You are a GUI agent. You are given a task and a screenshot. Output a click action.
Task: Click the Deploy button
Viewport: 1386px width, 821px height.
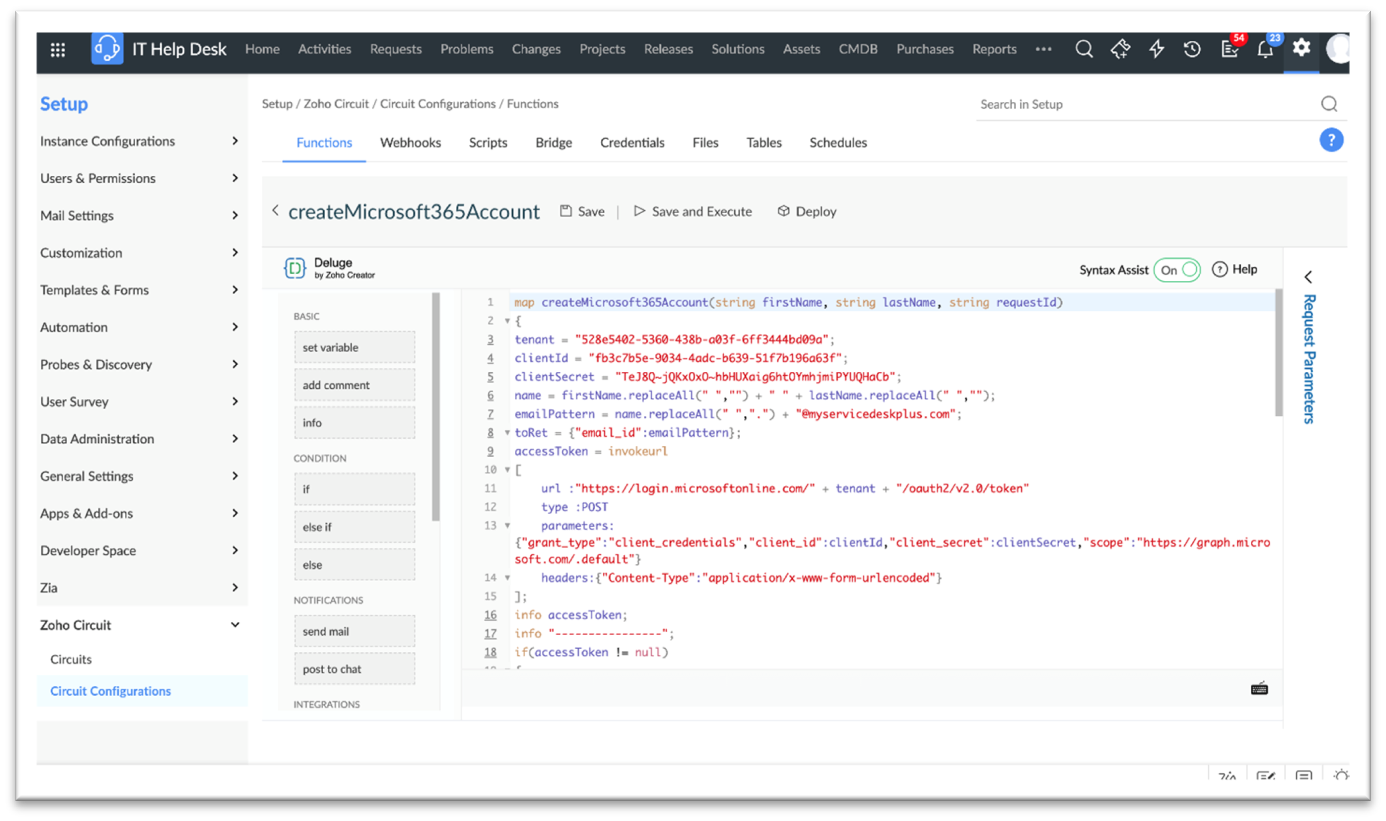pyautogui.click(x=807, y=211)
